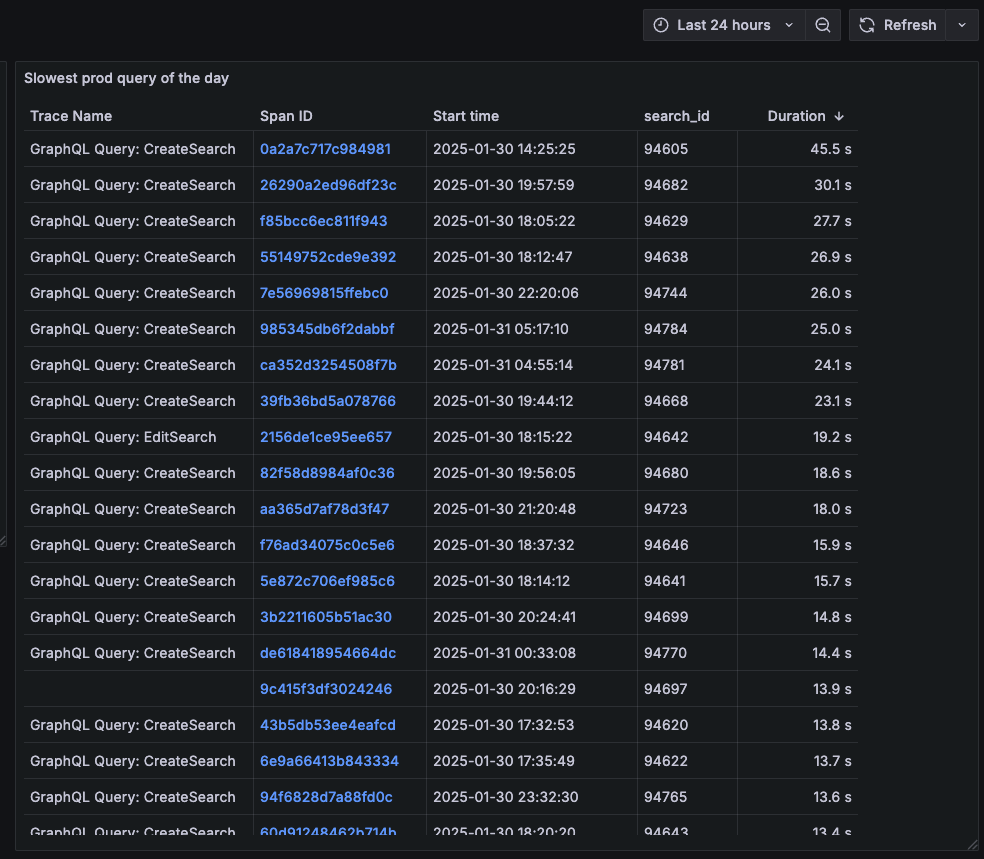The width and height of the screenshot is (984, 859).
Task: Click the Refresh dashboard button
Action: [898, 25]
